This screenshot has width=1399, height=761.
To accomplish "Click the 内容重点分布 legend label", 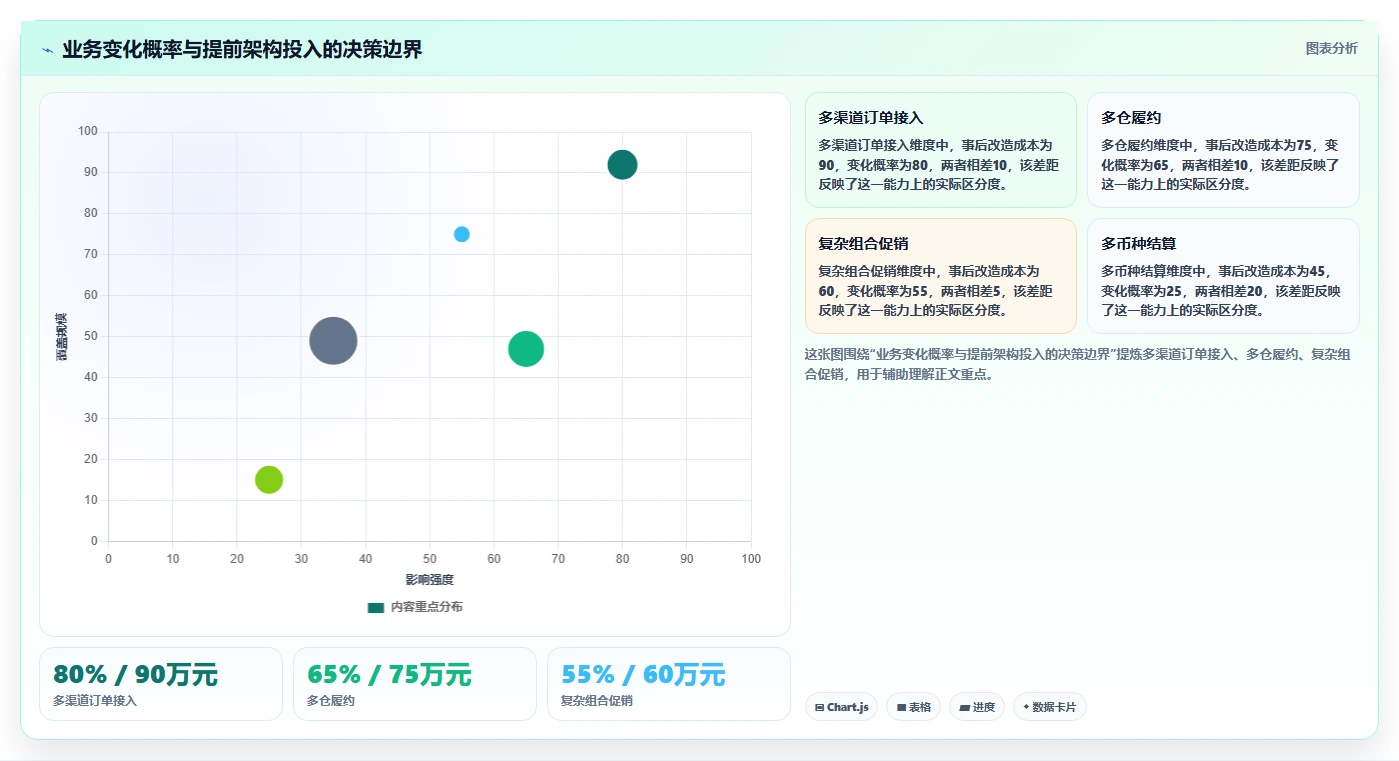I will coord(427,607).
